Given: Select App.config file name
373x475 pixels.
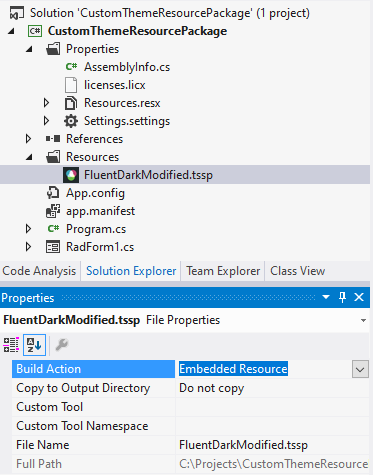Looking at the screenshot, I should 95,193.
